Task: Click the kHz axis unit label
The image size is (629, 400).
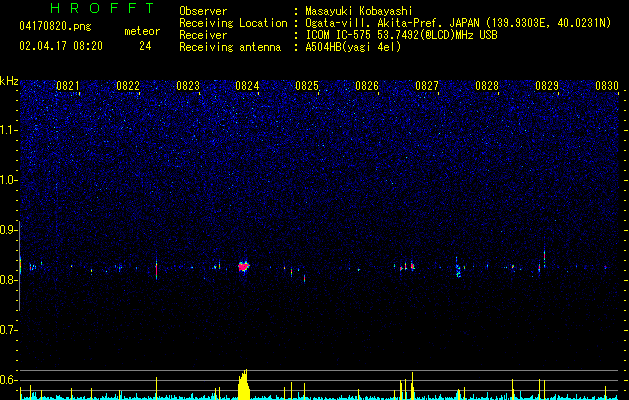Action: pyautogui.click(x=9, y=81)
